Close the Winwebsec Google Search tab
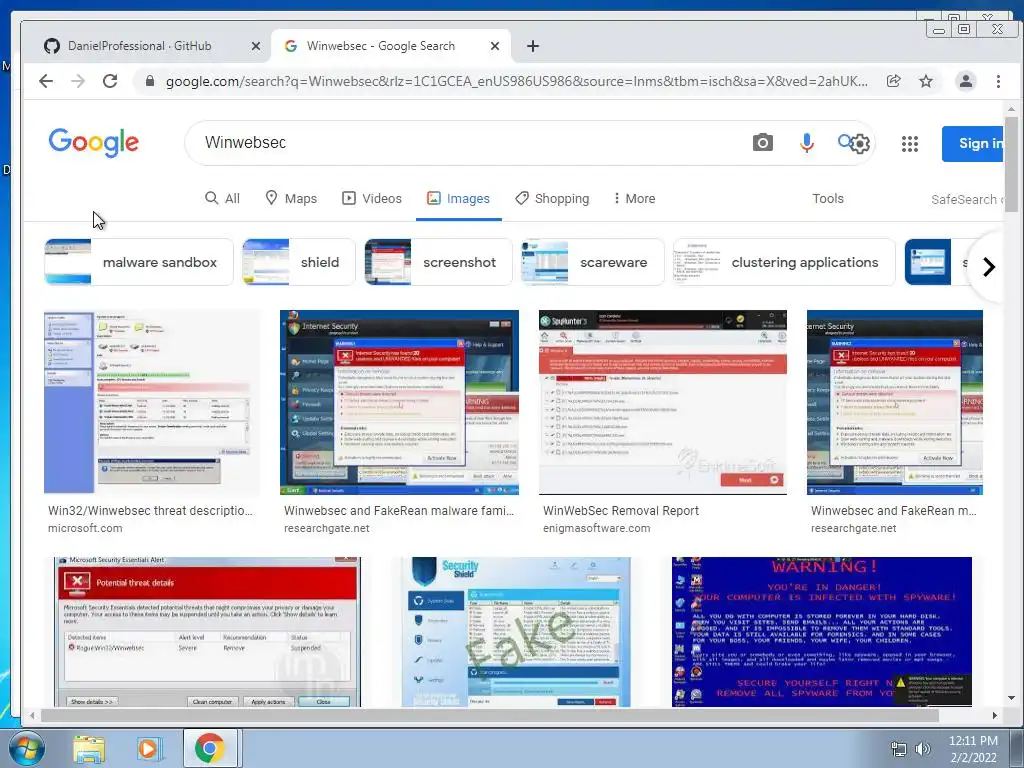The width and height of the screenshot is (1024, 768). point(495,46)
